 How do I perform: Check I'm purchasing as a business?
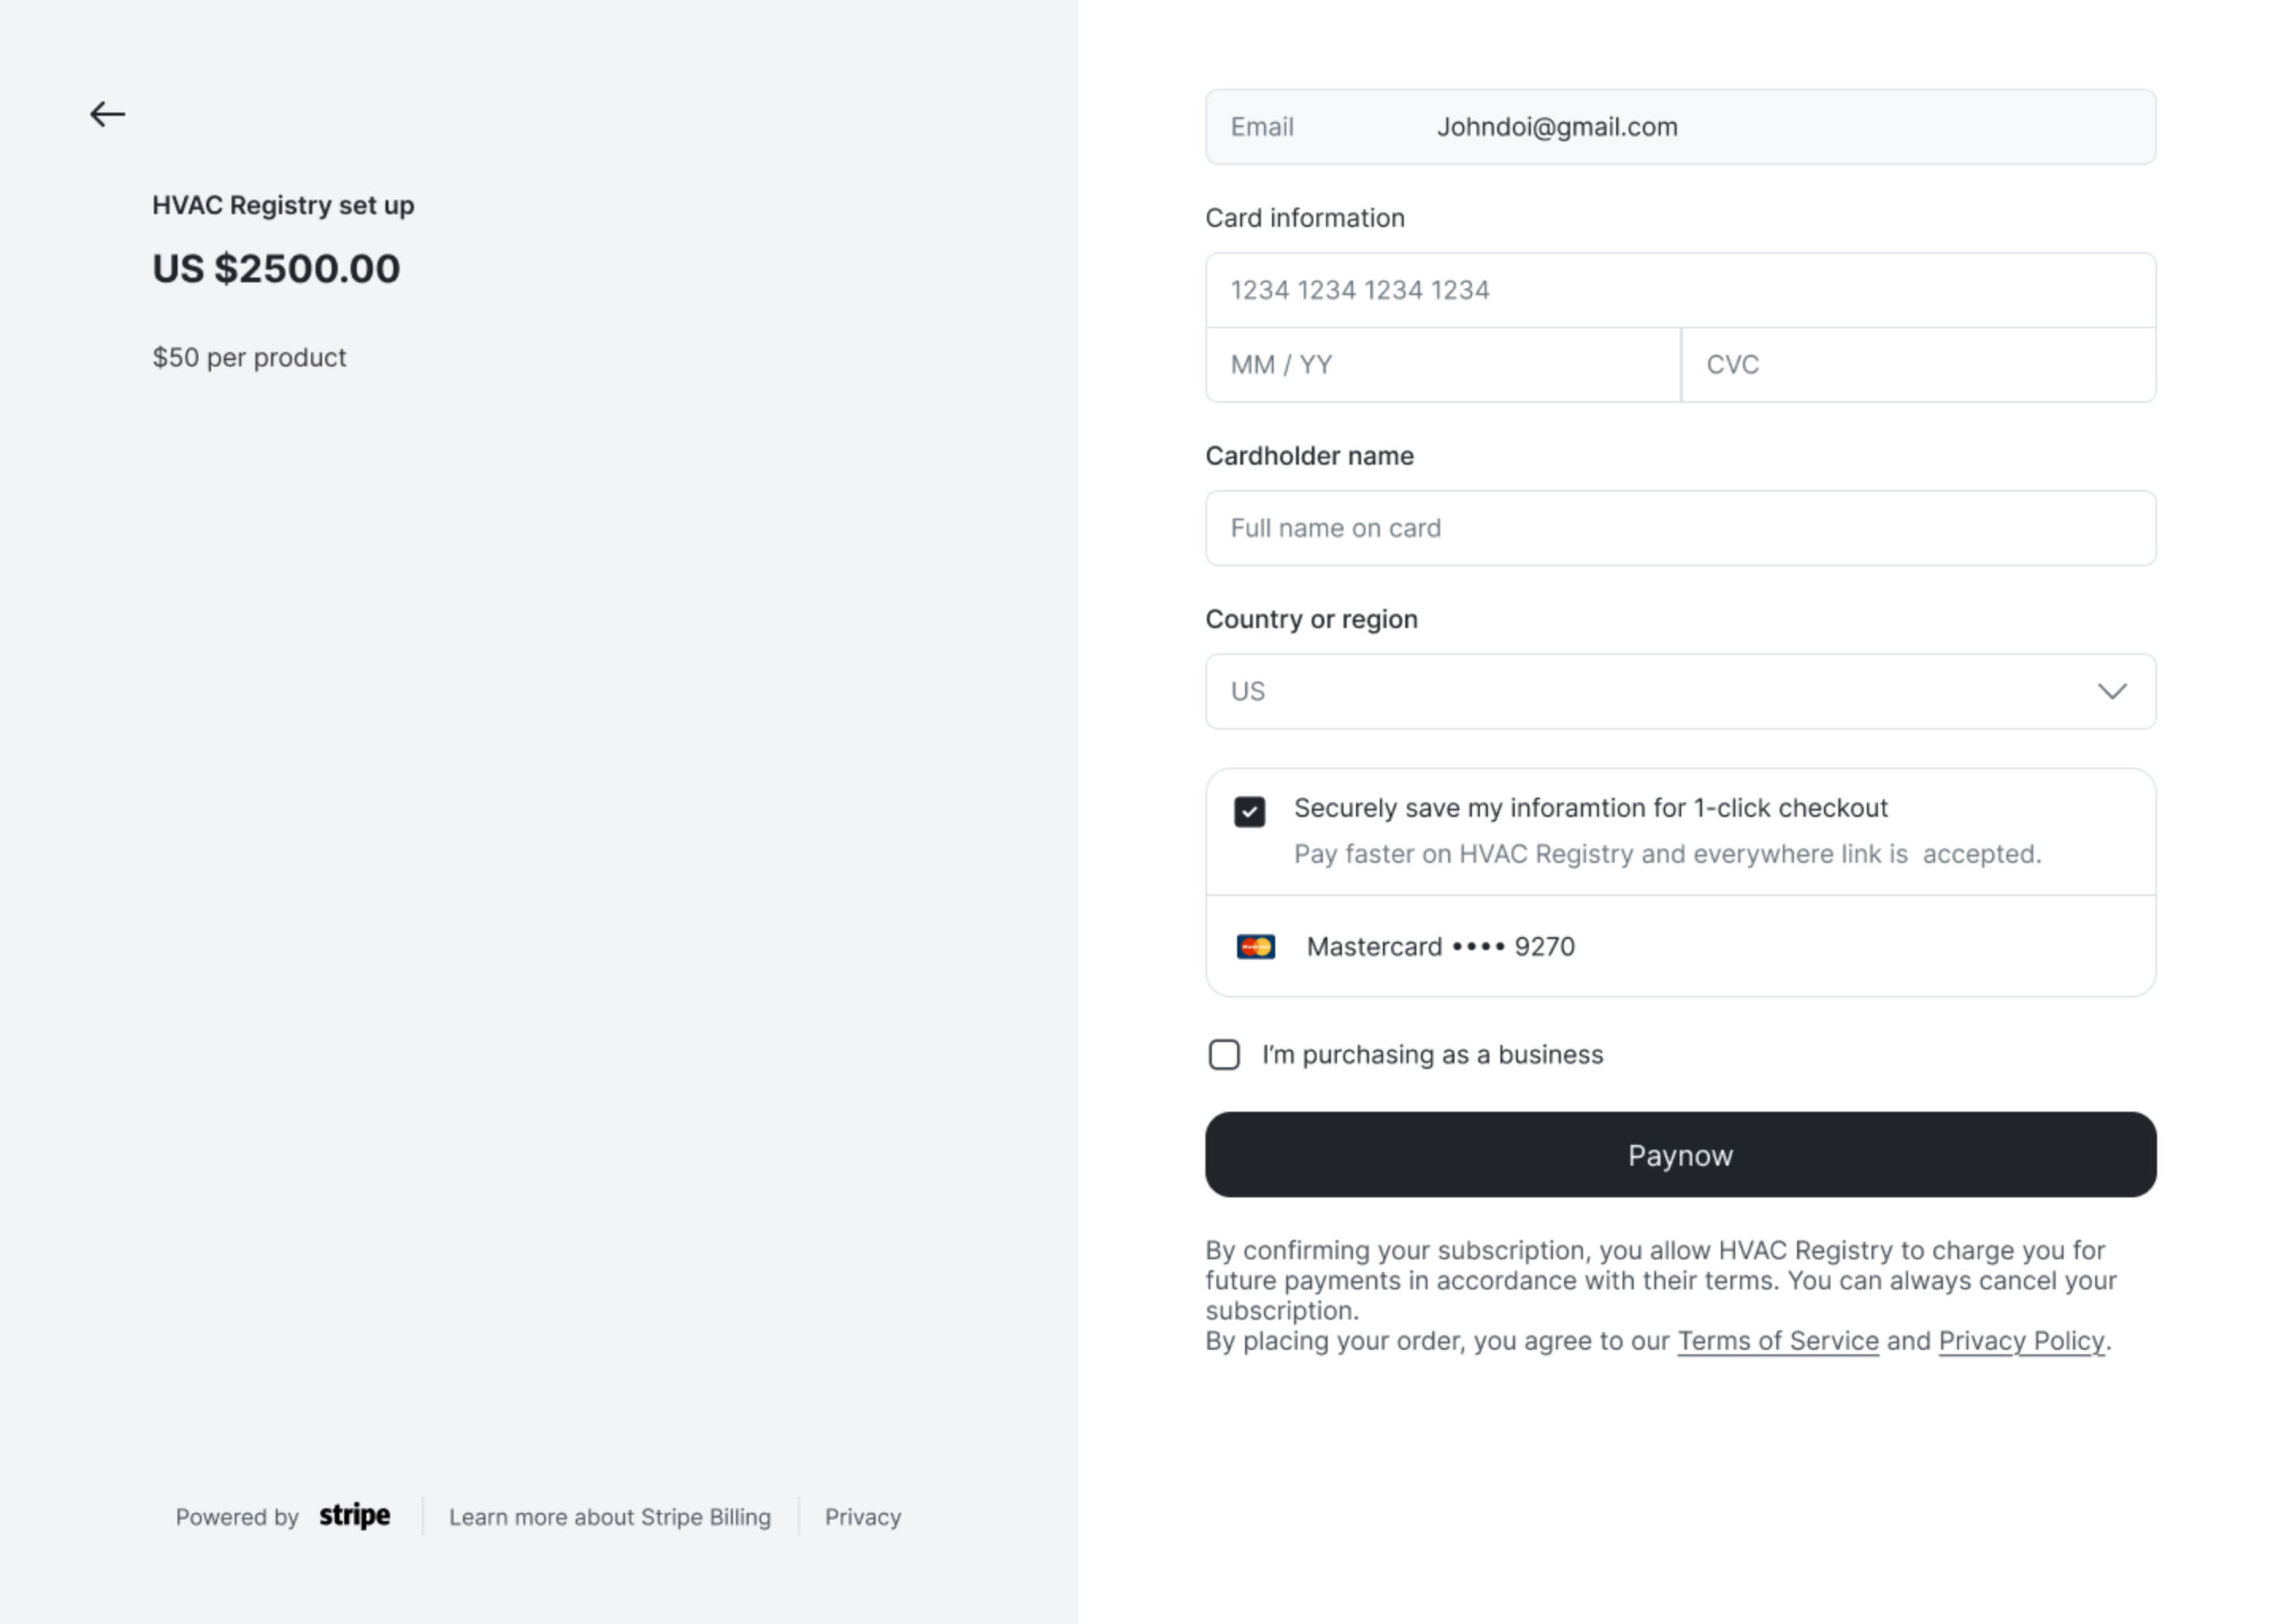1224,1054
